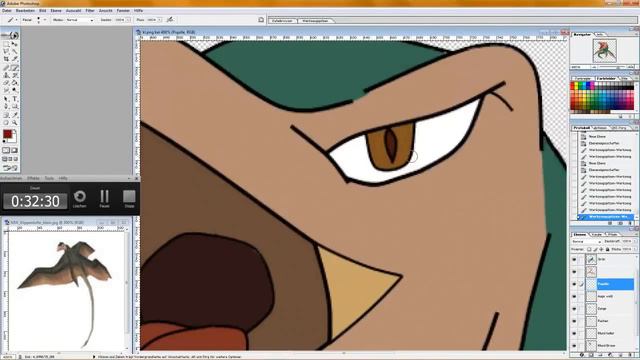Toggle visibility of the topmost layer
Image resolution: width=640 pixels, height=360 pixels.
[x=574, y=259]
